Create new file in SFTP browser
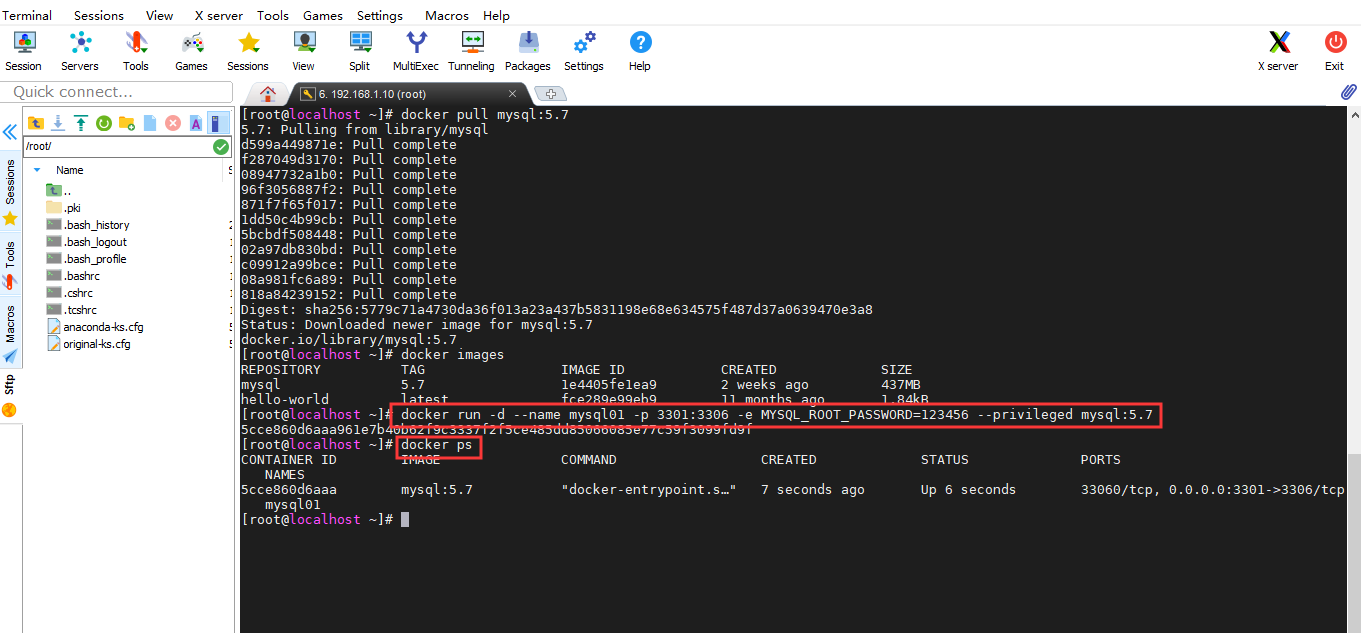 tap(150, 123)
